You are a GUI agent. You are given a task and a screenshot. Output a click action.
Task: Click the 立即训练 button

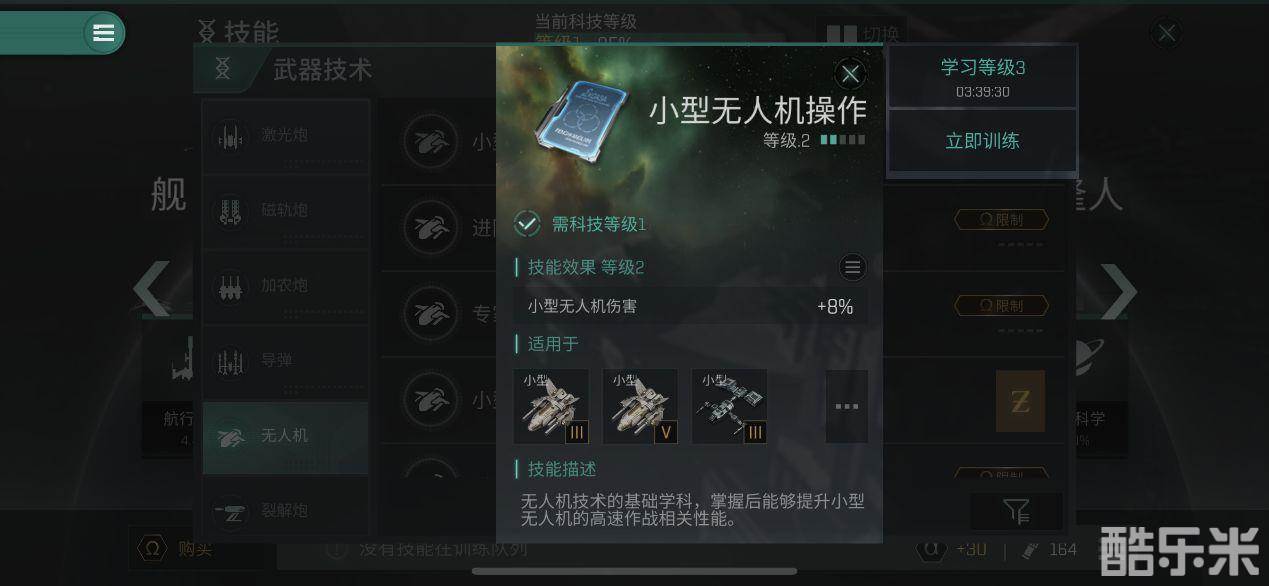point(982,141)
